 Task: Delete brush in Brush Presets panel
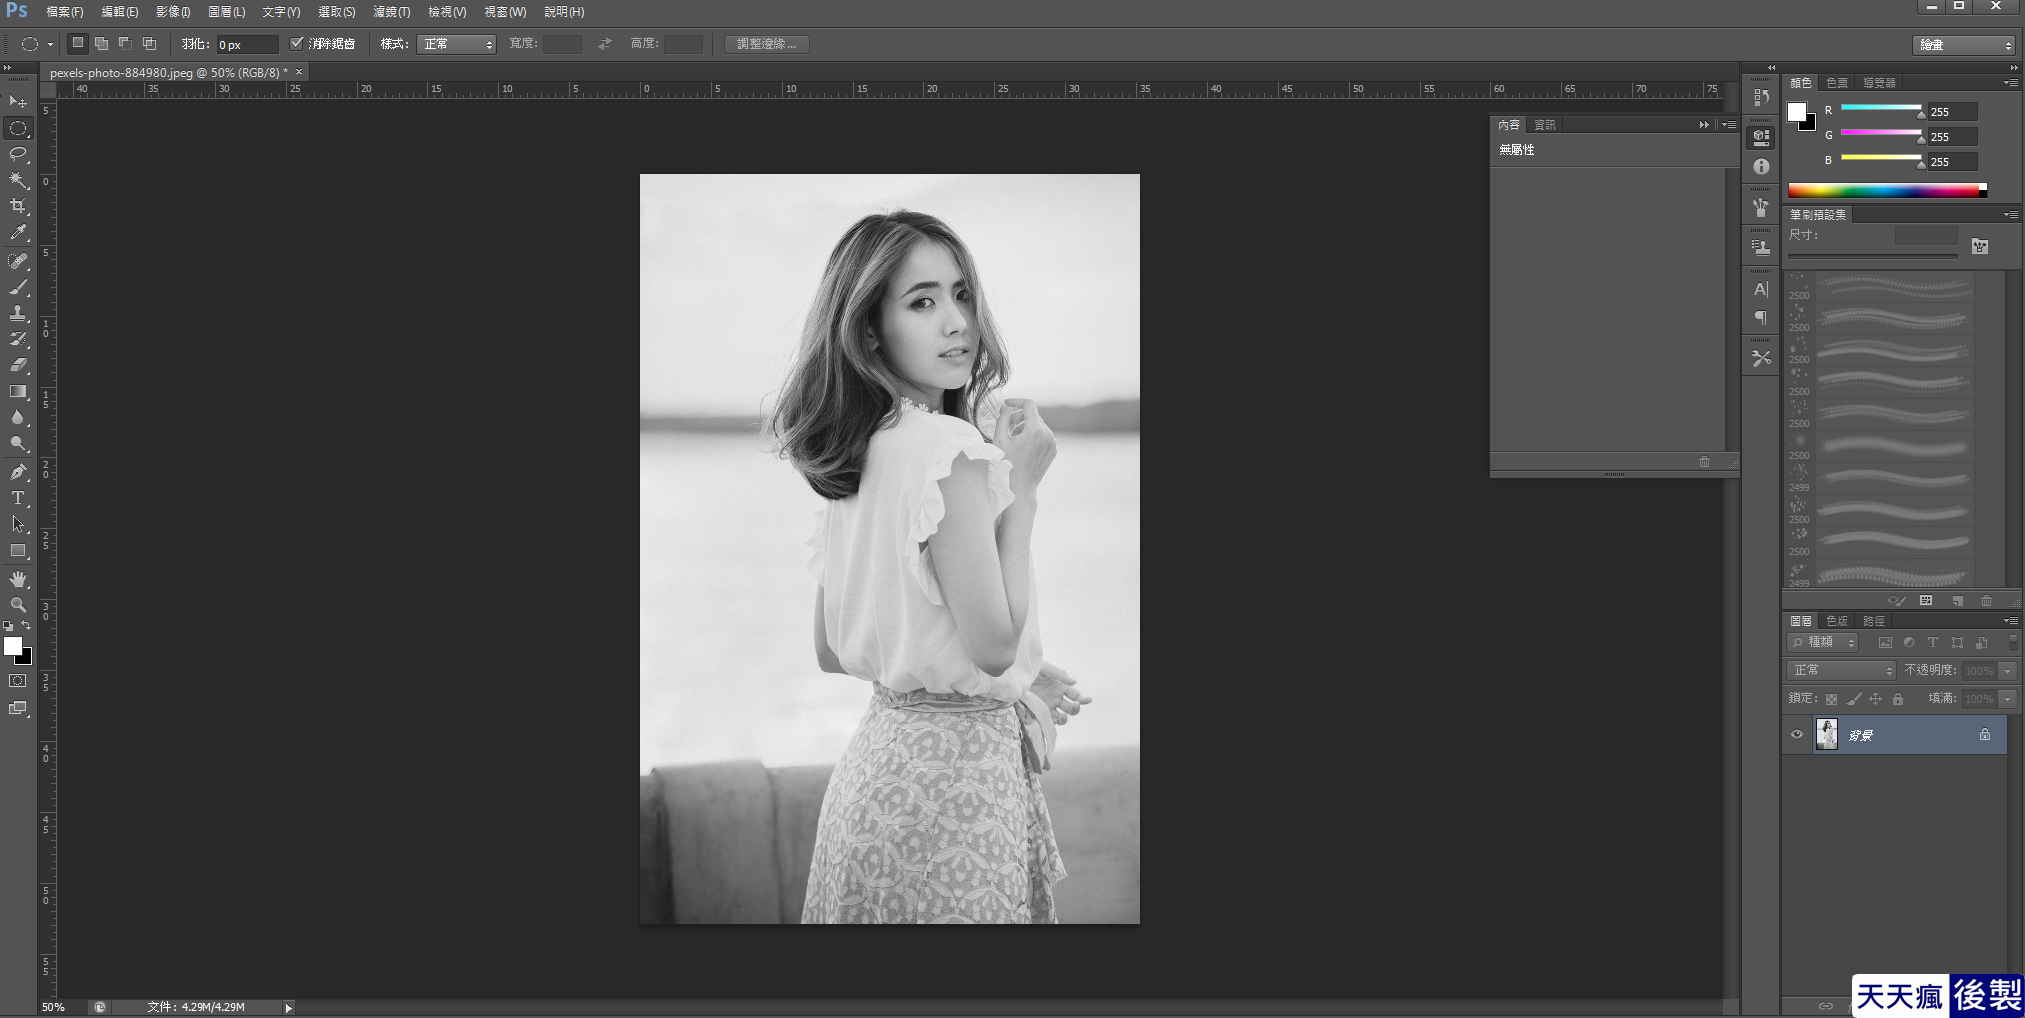(1986, 601)
